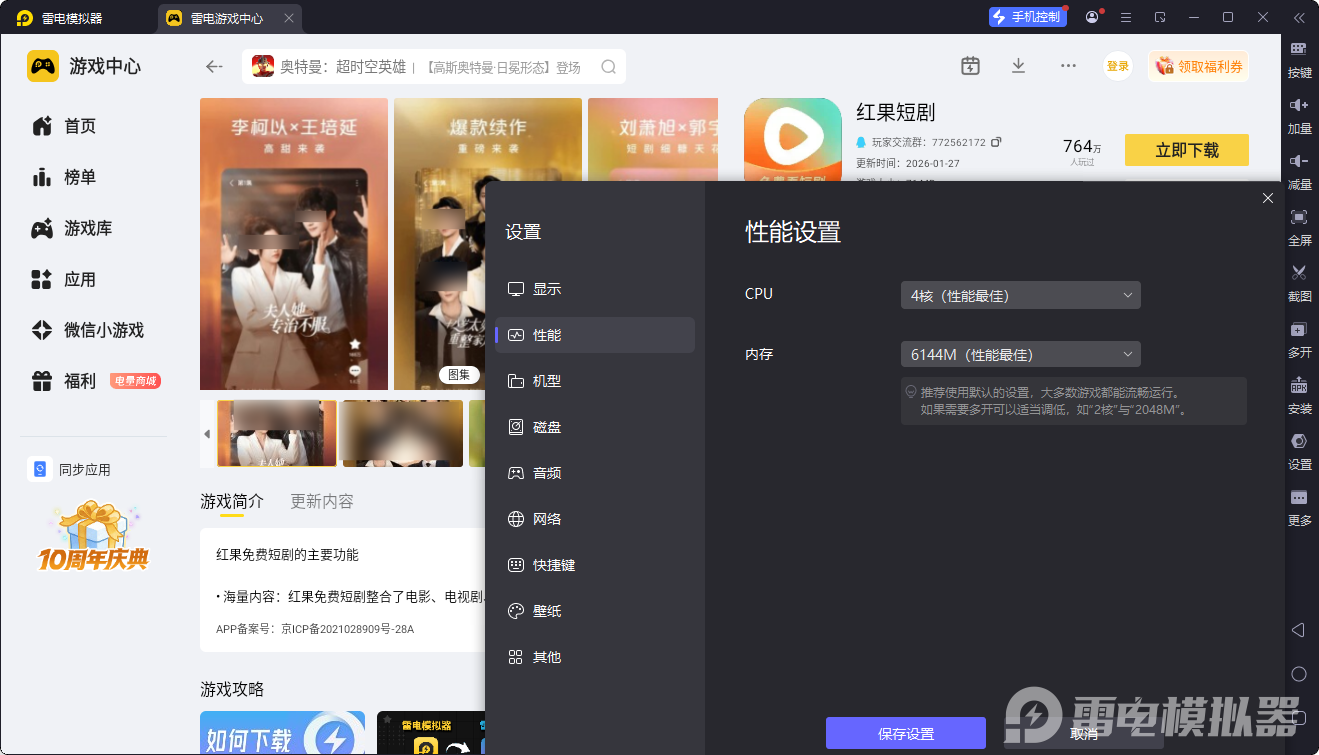Click the 立即下载 button
1319x755 pixels.
tap(1186, 150)
